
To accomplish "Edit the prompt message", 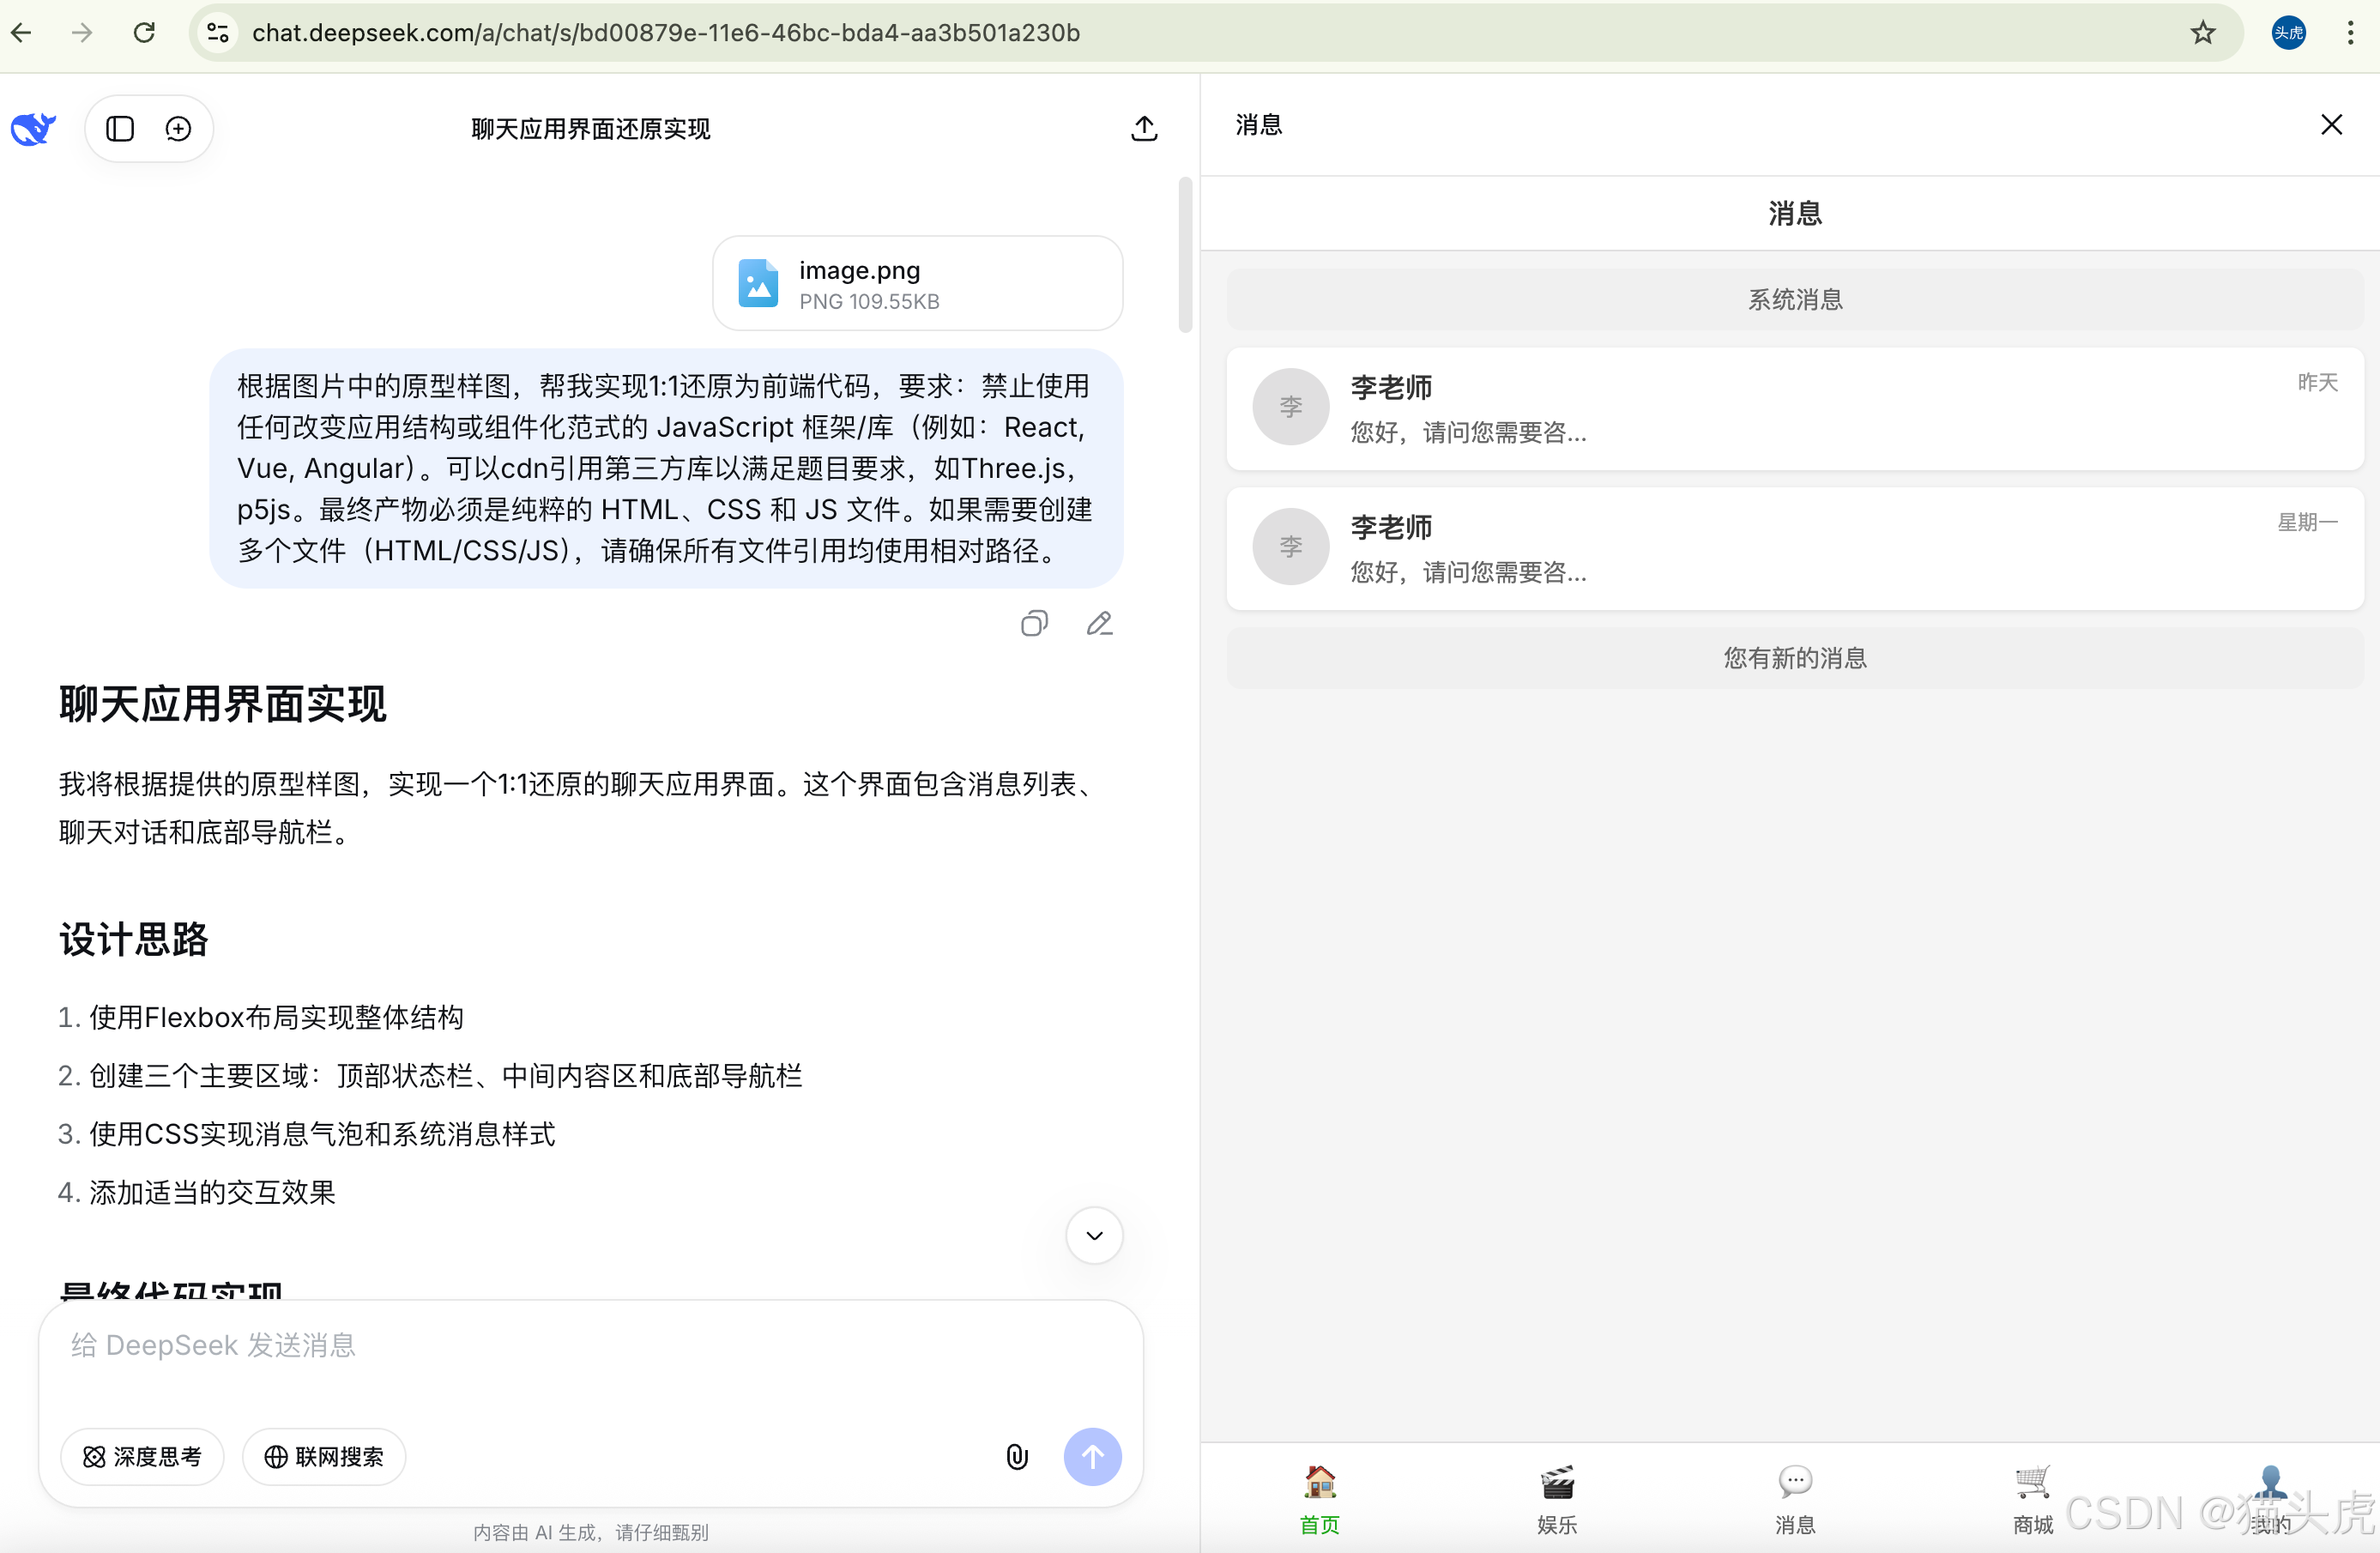I will pos(1099,623).
